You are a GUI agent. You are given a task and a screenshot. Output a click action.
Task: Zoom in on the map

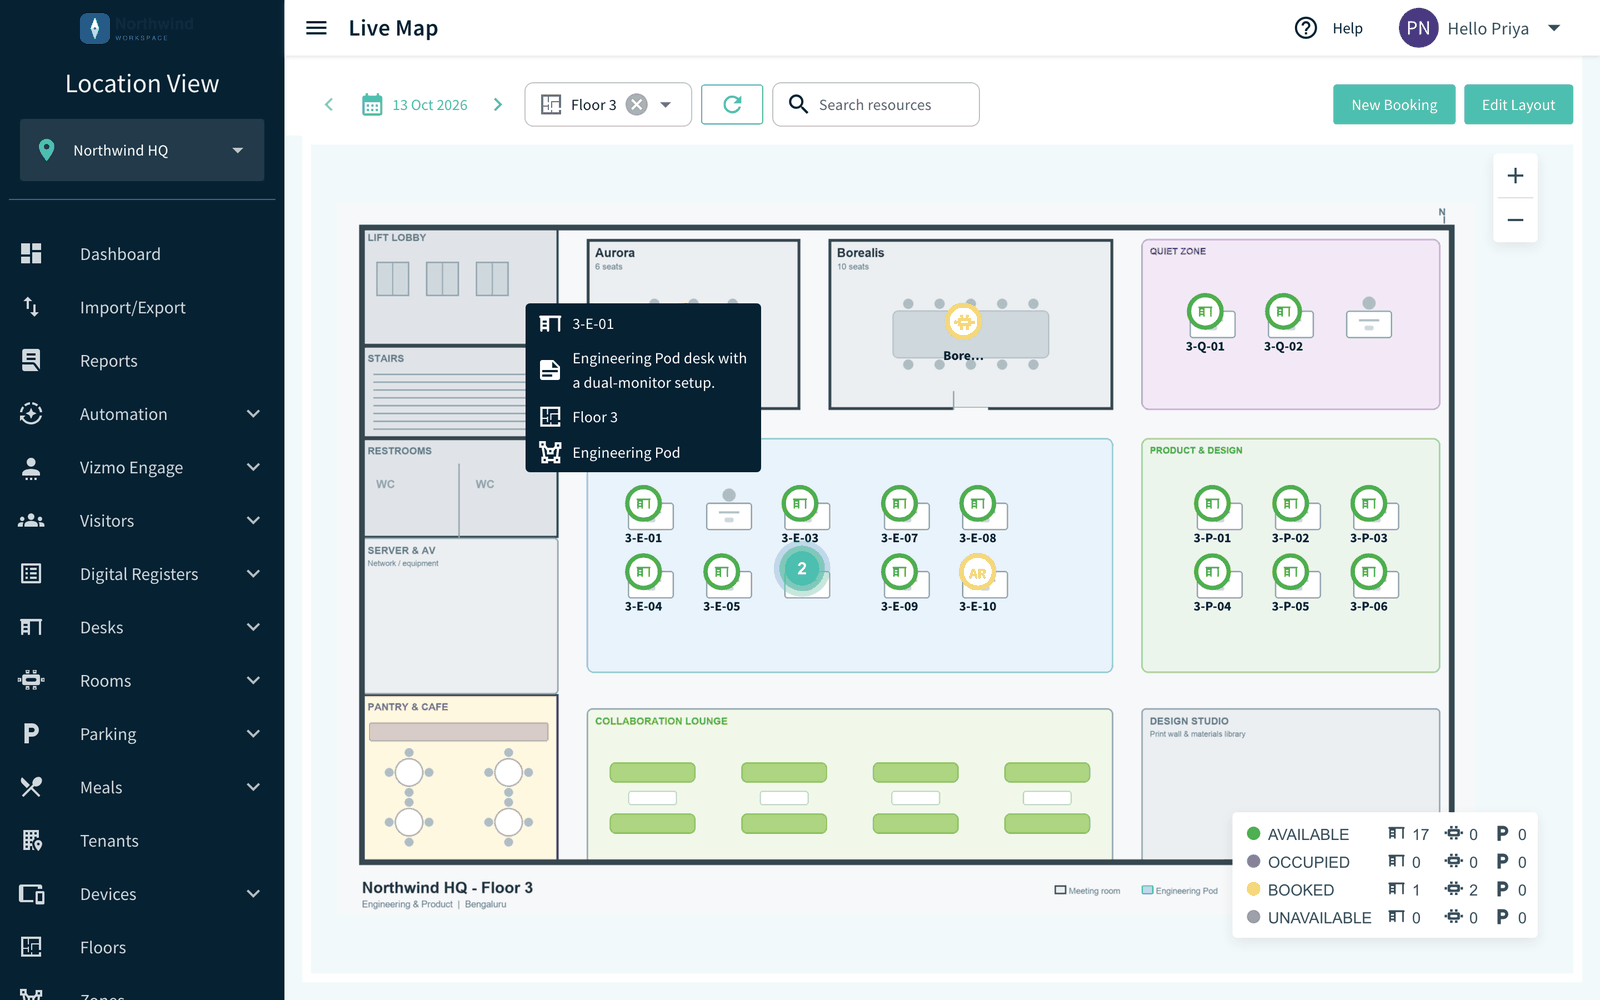click(1515, 176)
